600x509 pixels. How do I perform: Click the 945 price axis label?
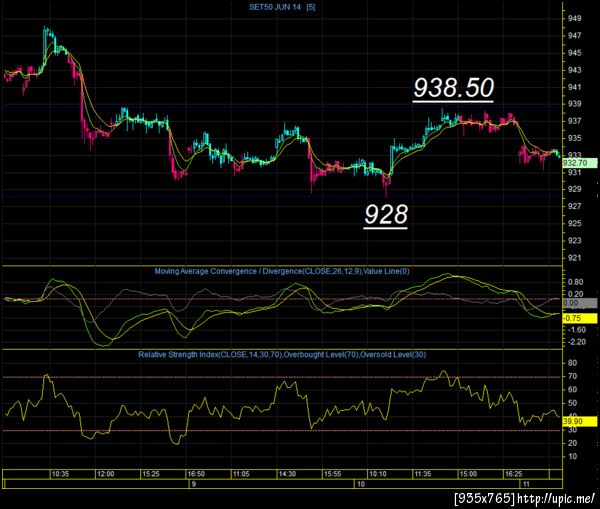tap(574, 53)
